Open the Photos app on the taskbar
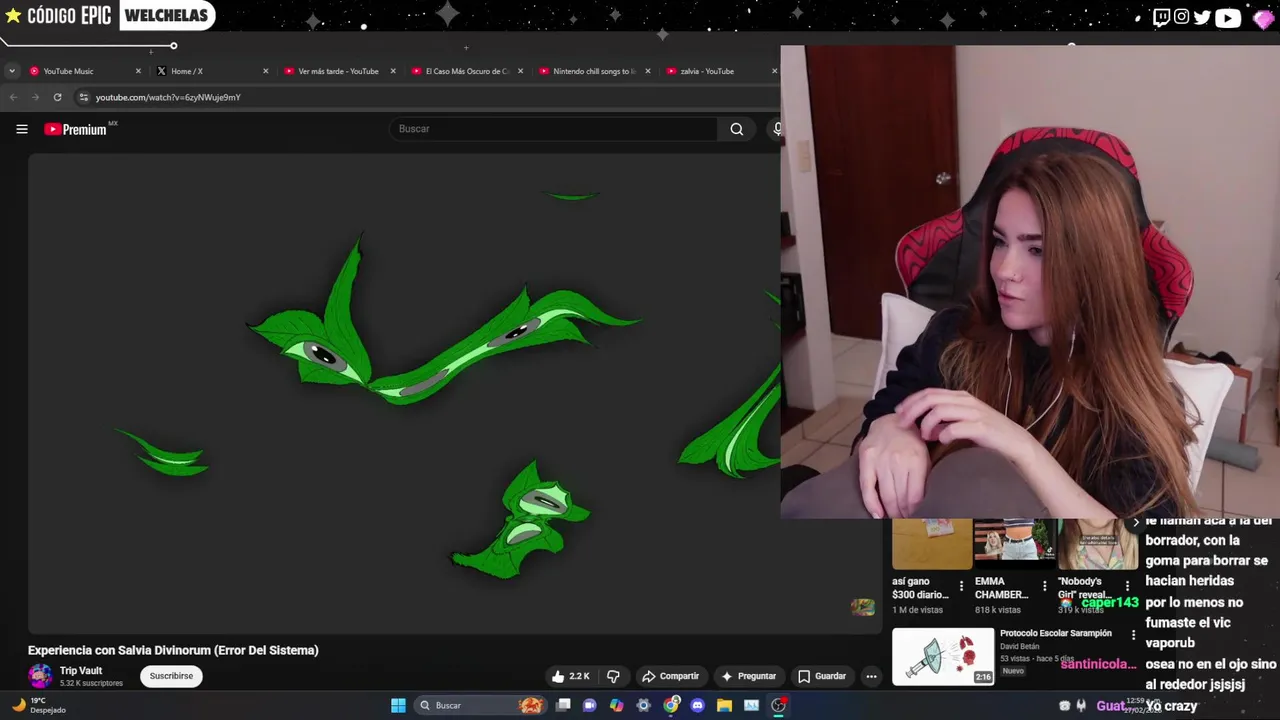 (751, 705)
